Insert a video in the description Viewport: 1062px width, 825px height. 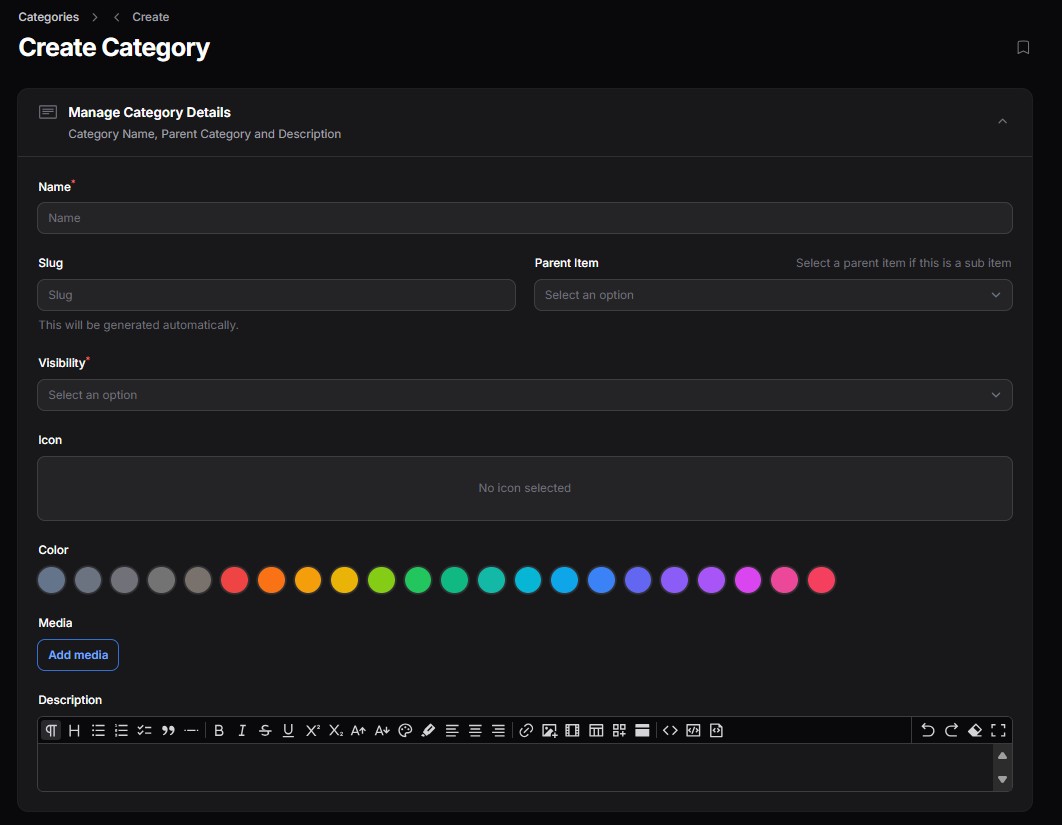(x=572, y=730)
